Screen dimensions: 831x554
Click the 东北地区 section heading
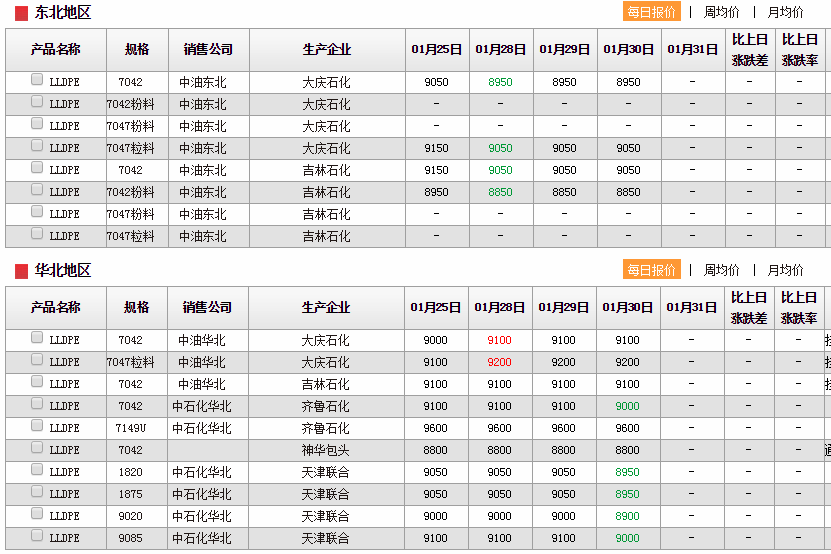63,12
